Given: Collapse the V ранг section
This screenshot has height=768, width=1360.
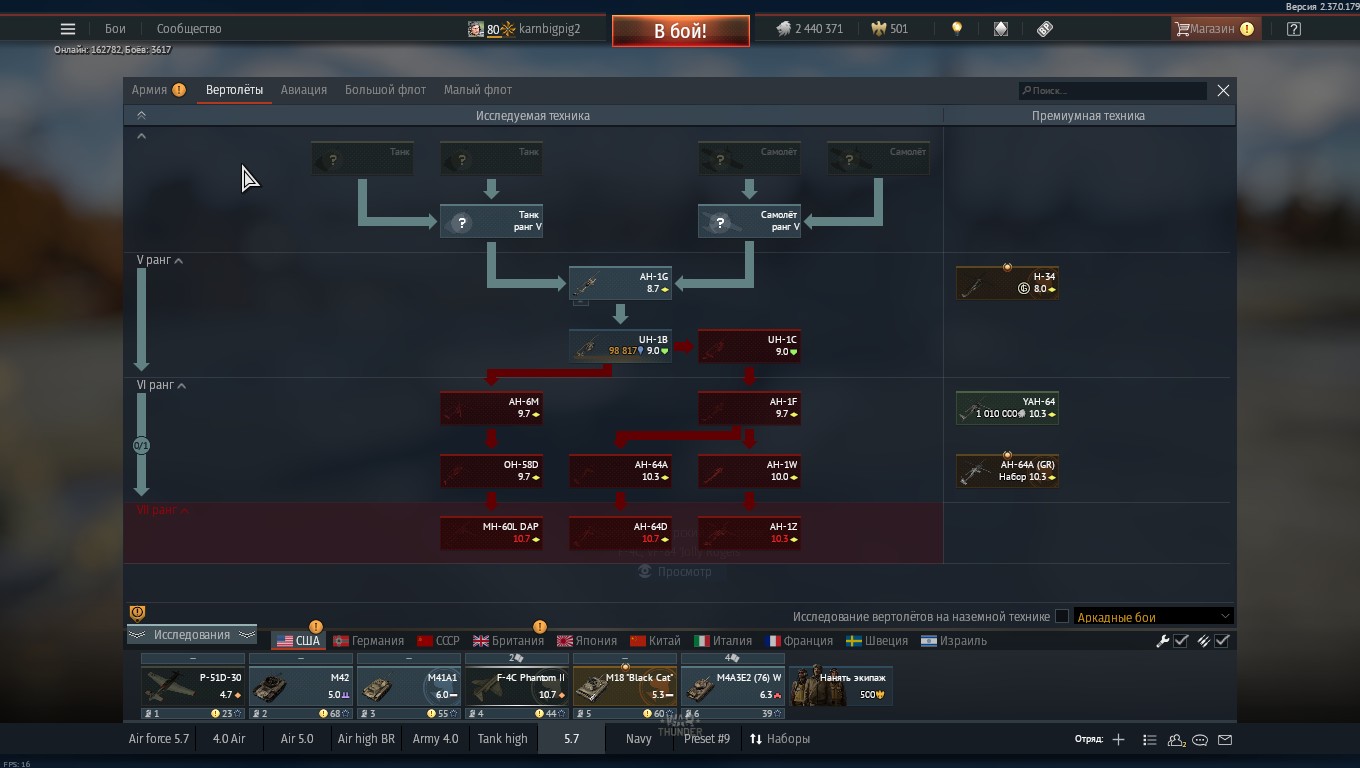Looking at the screenshot, I should [x=161, y=260].
